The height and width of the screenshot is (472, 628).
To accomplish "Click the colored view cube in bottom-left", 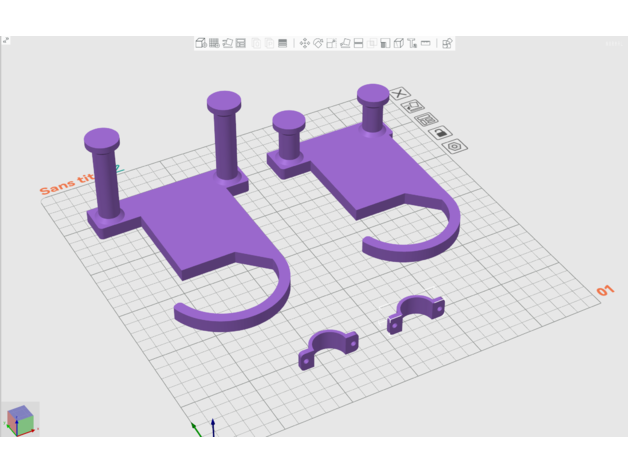I will [x=20, y=420].
